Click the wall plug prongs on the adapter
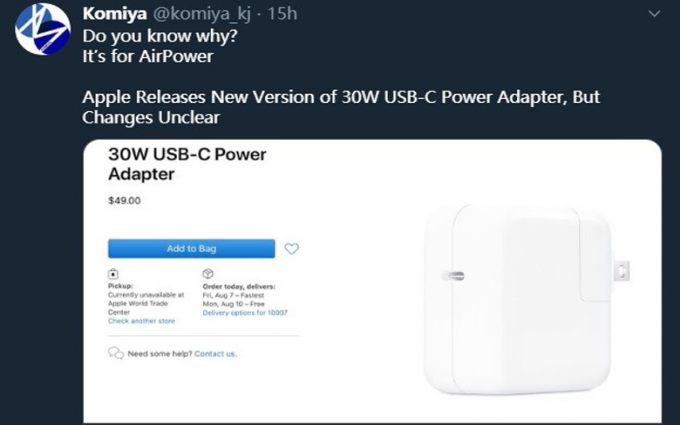680x425 pixels. pos(621,271)
